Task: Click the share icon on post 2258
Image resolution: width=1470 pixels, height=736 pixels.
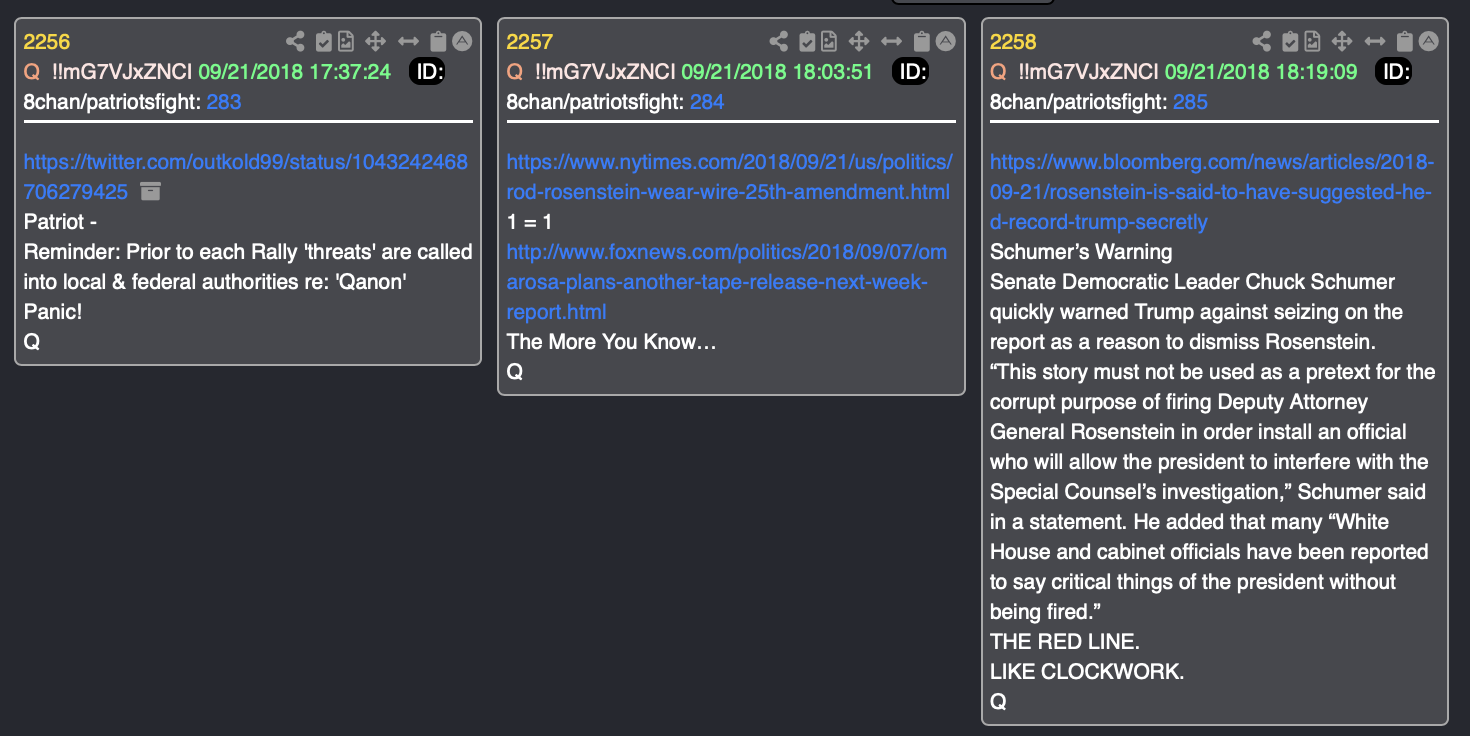Action: tap(1262, 41)
